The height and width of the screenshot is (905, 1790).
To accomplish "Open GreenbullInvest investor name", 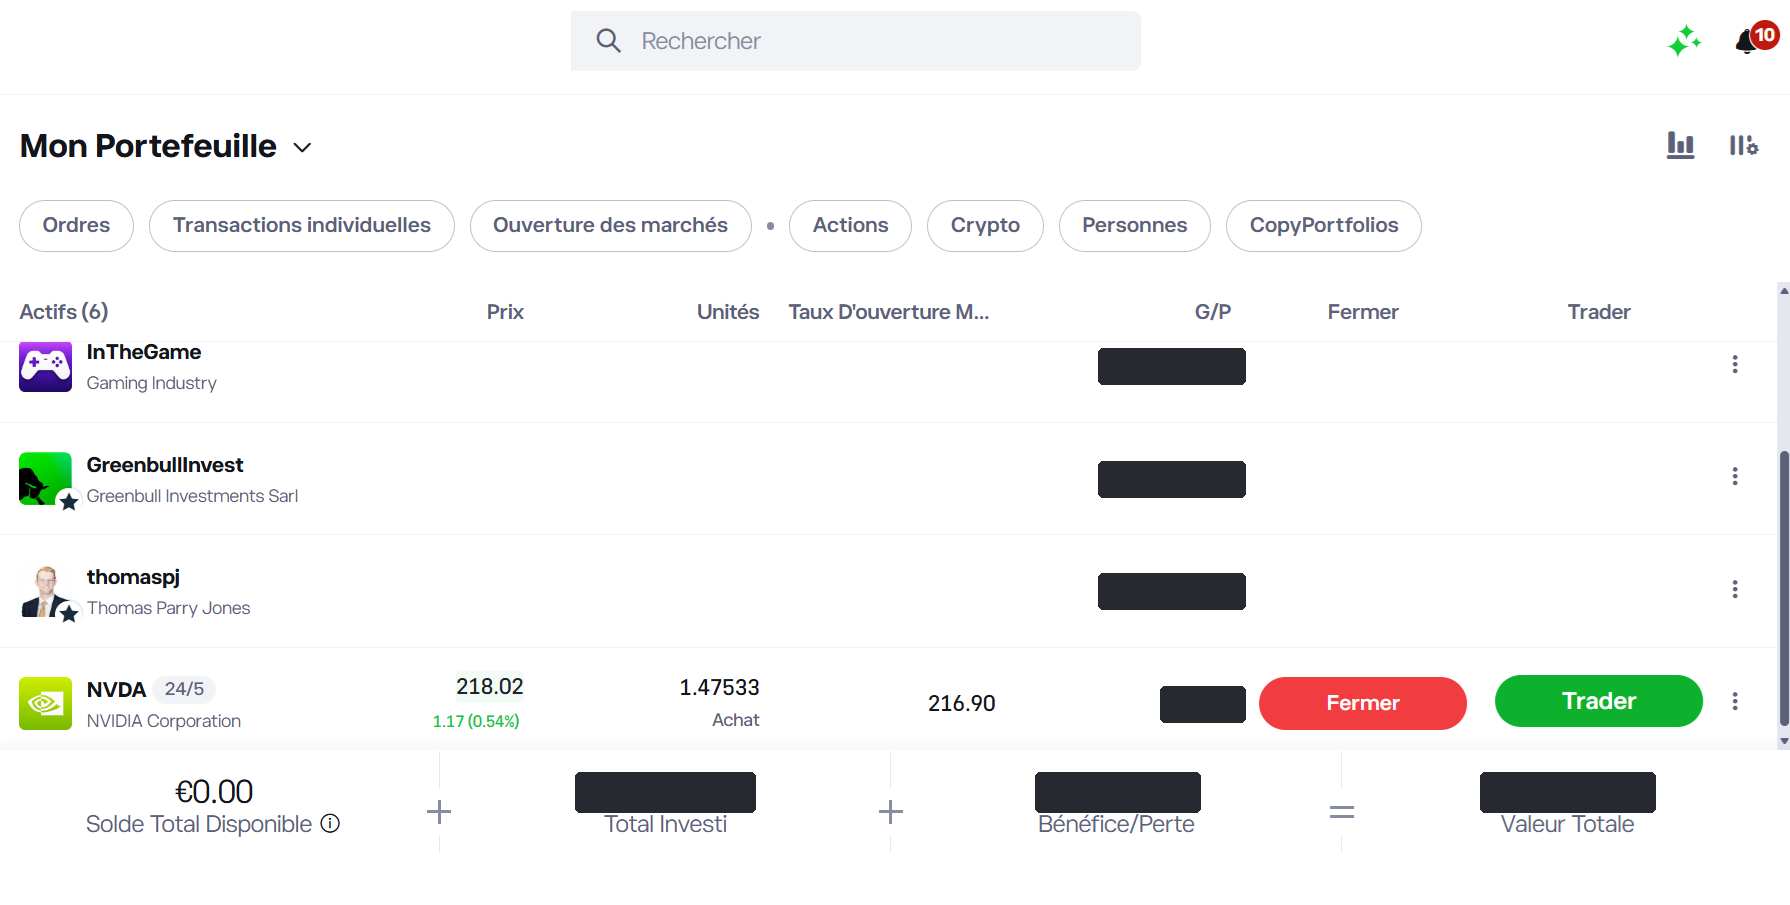I will tap(165, 465).
